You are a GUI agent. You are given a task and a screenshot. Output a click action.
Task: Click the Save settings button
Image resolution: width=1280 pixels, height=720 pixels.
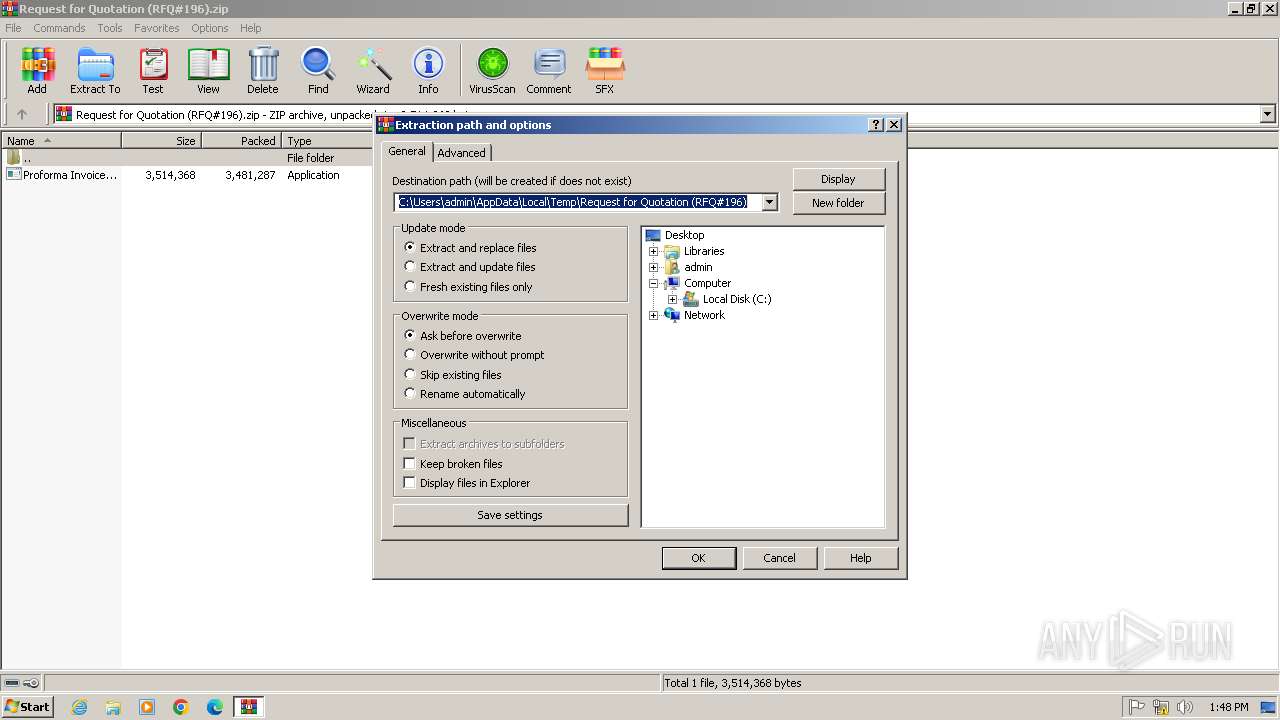[510, 515]
